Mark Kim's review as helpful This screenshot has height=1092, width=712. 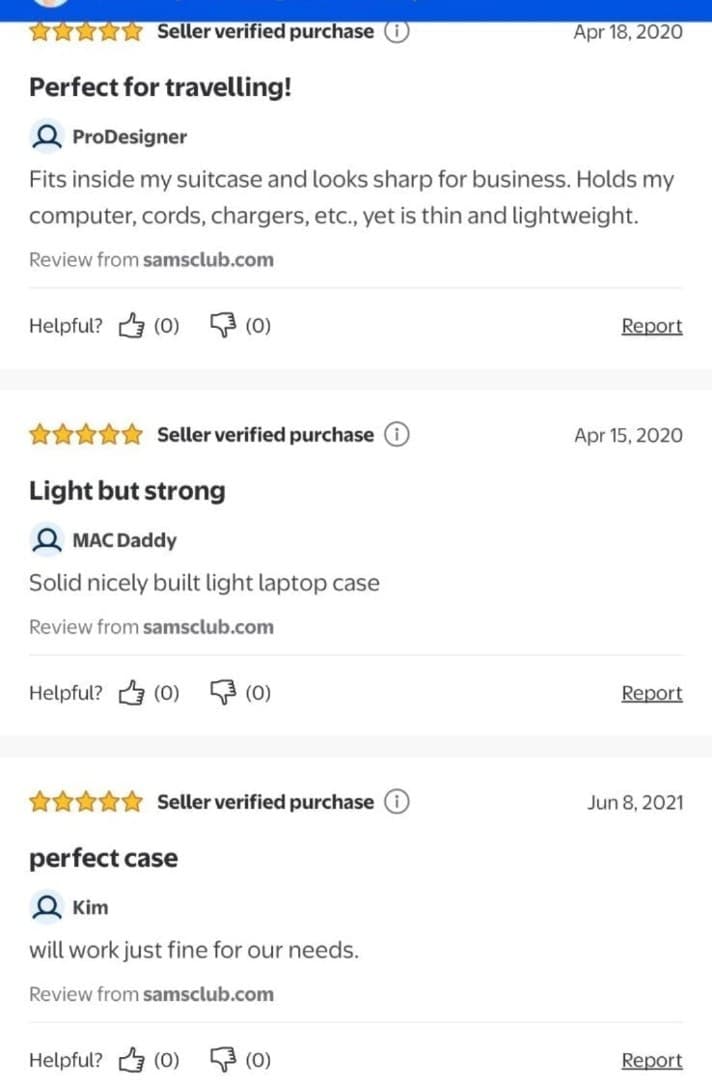pos(132,1059)
